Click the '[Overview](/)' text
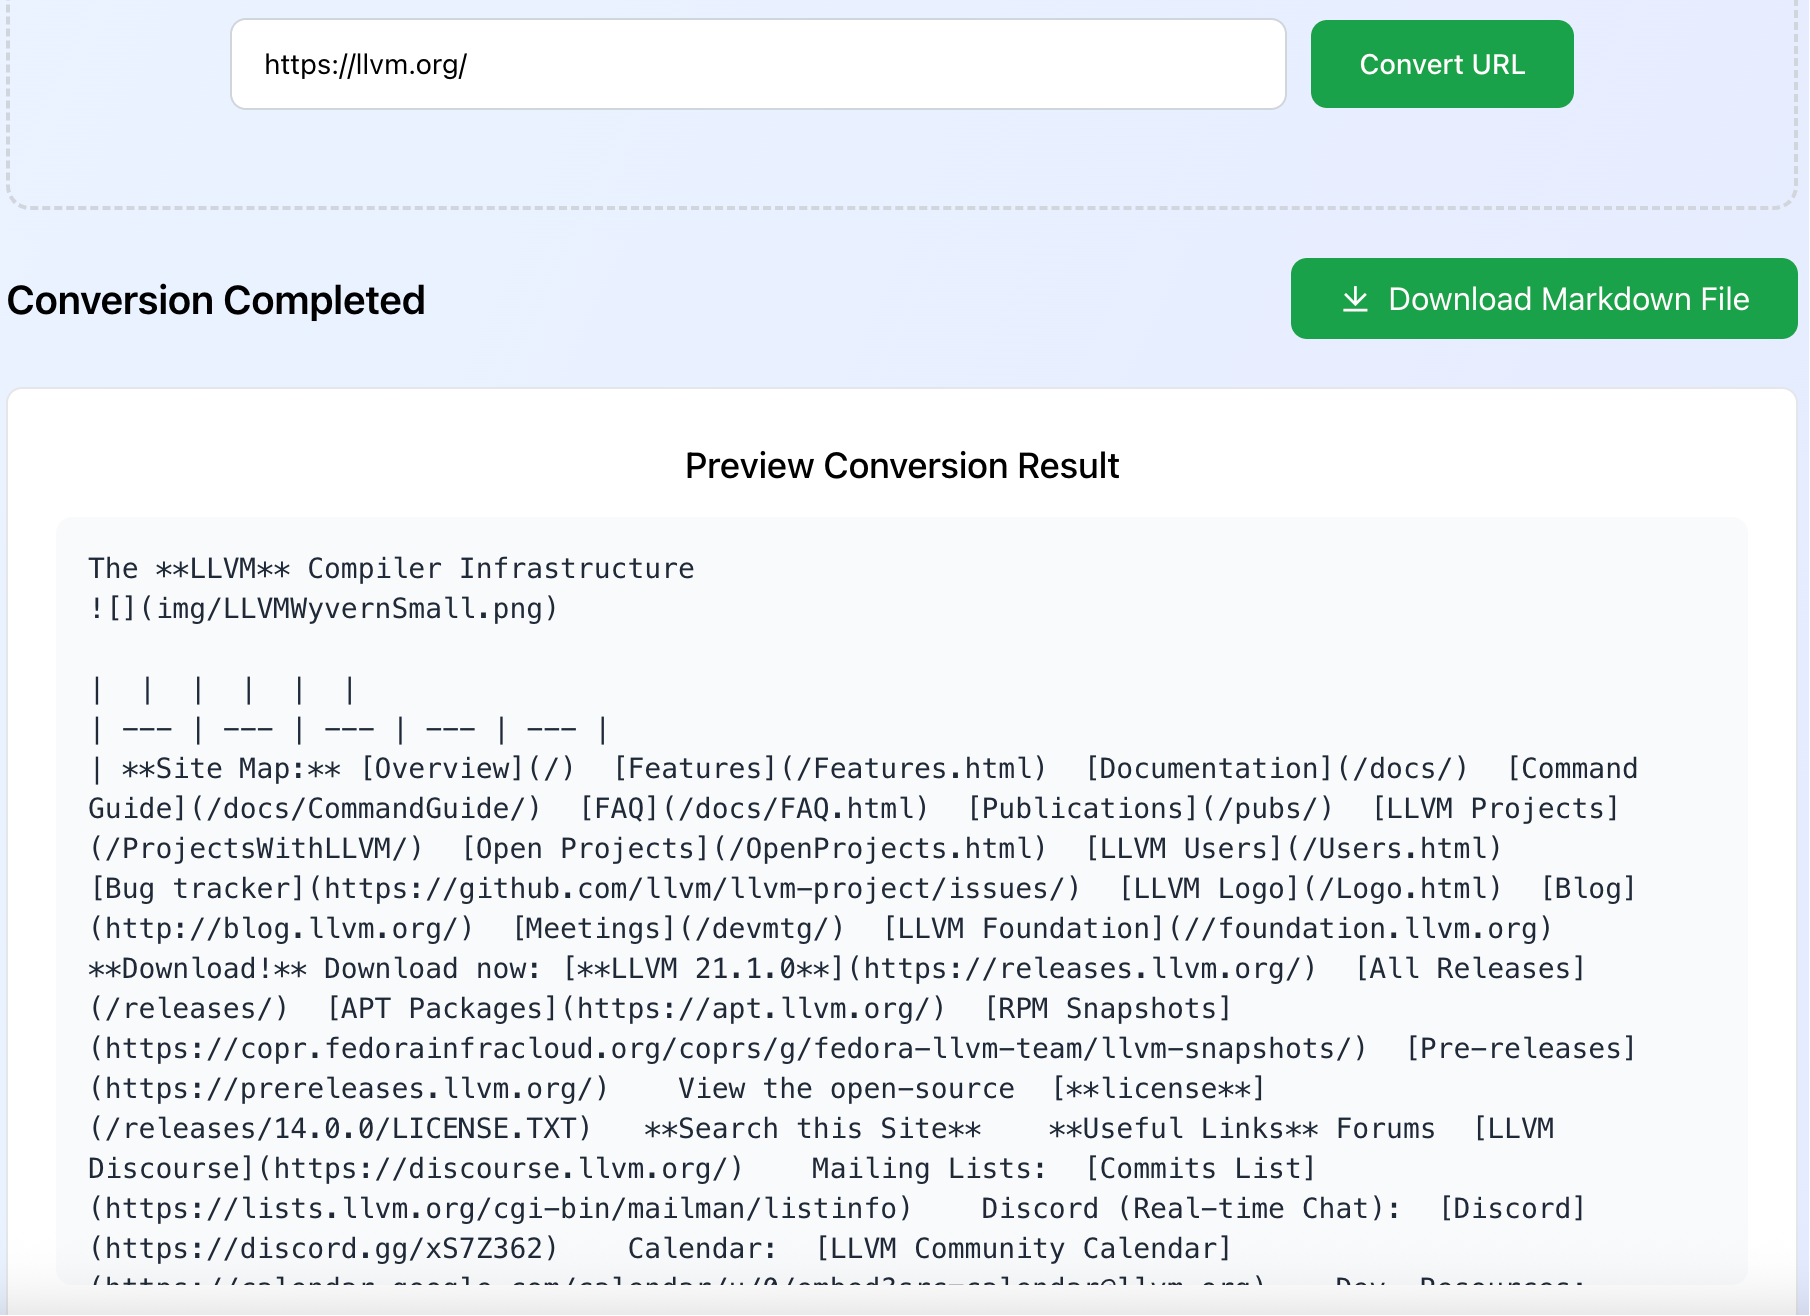1810x1316 pixels. [468, 768]
